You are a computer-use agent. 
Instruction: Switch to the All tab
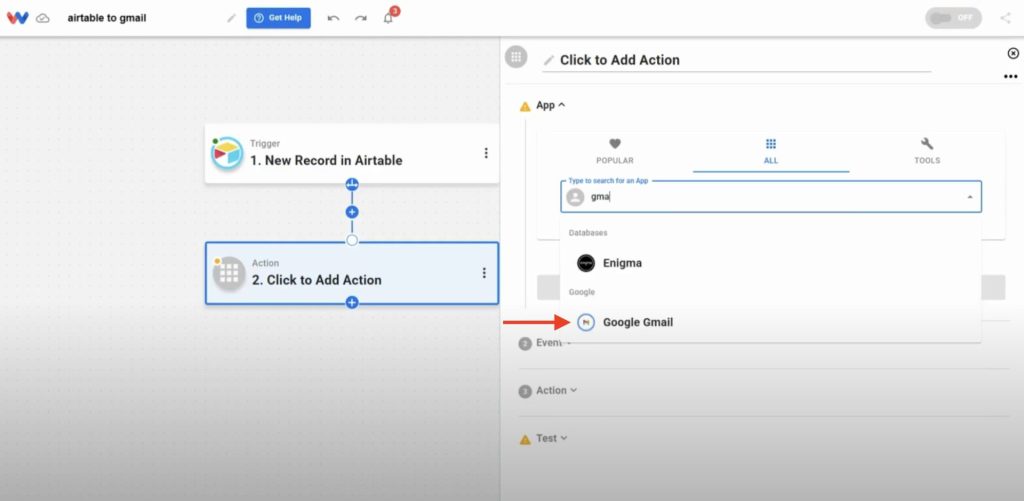pos(771,152)
